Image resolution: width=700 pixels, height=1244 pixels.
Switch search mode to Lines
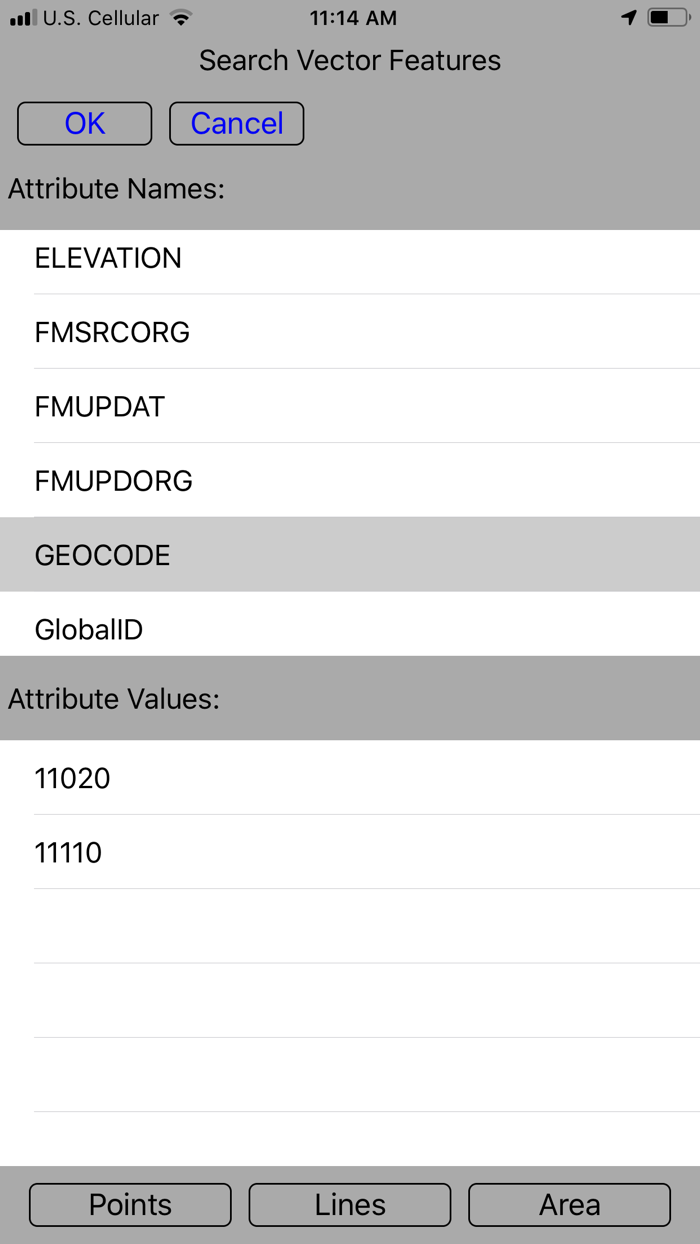[x=349, y=1205]
